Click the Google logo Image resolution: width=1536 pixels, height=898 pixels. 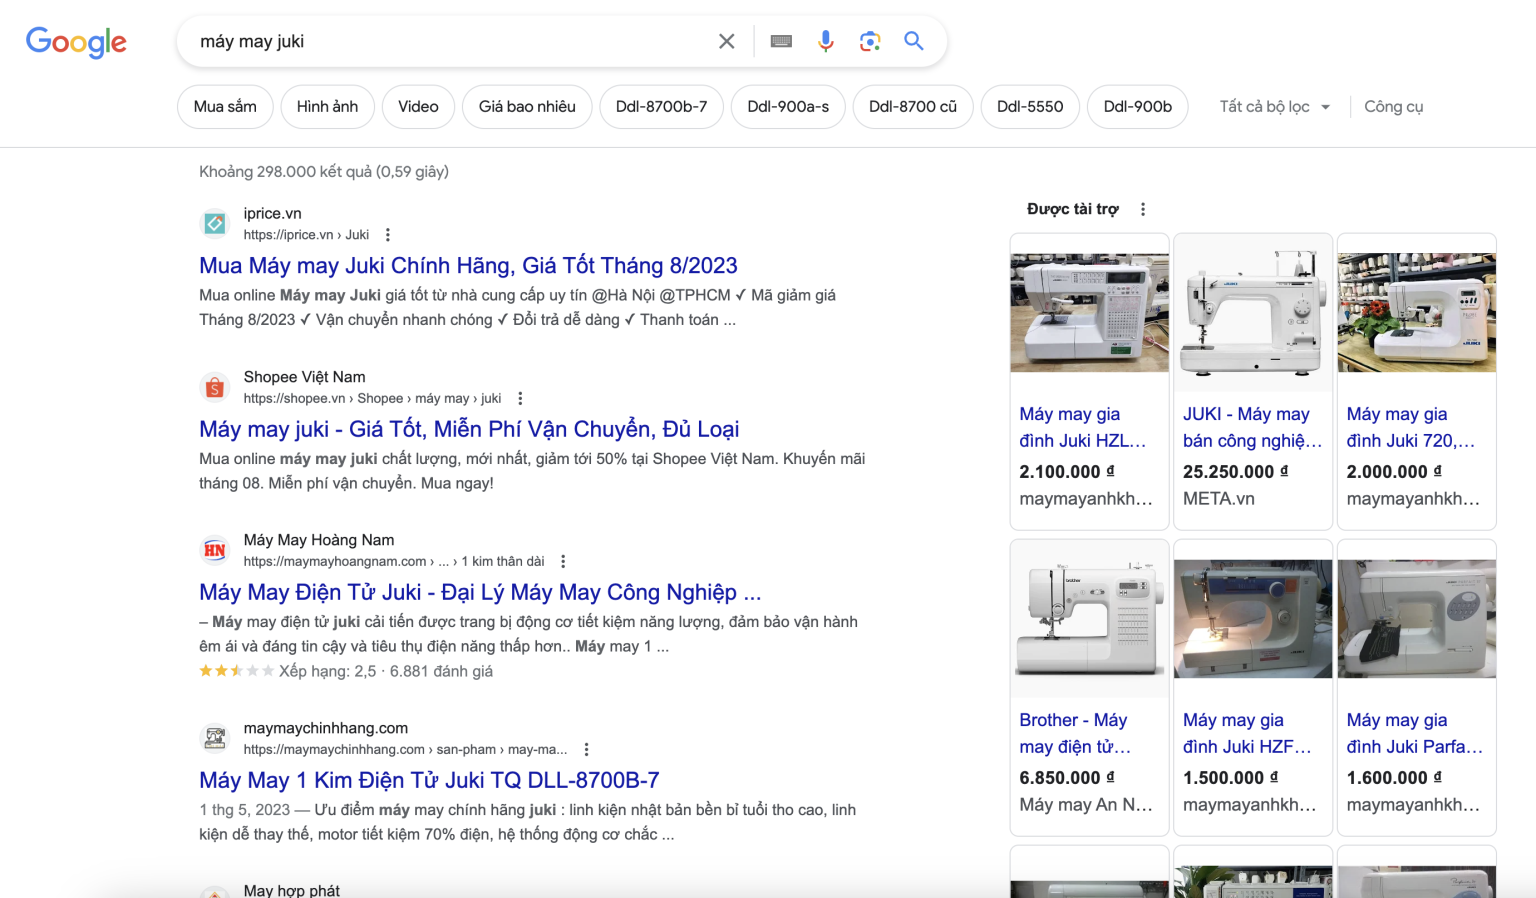(x=76, y=42)
